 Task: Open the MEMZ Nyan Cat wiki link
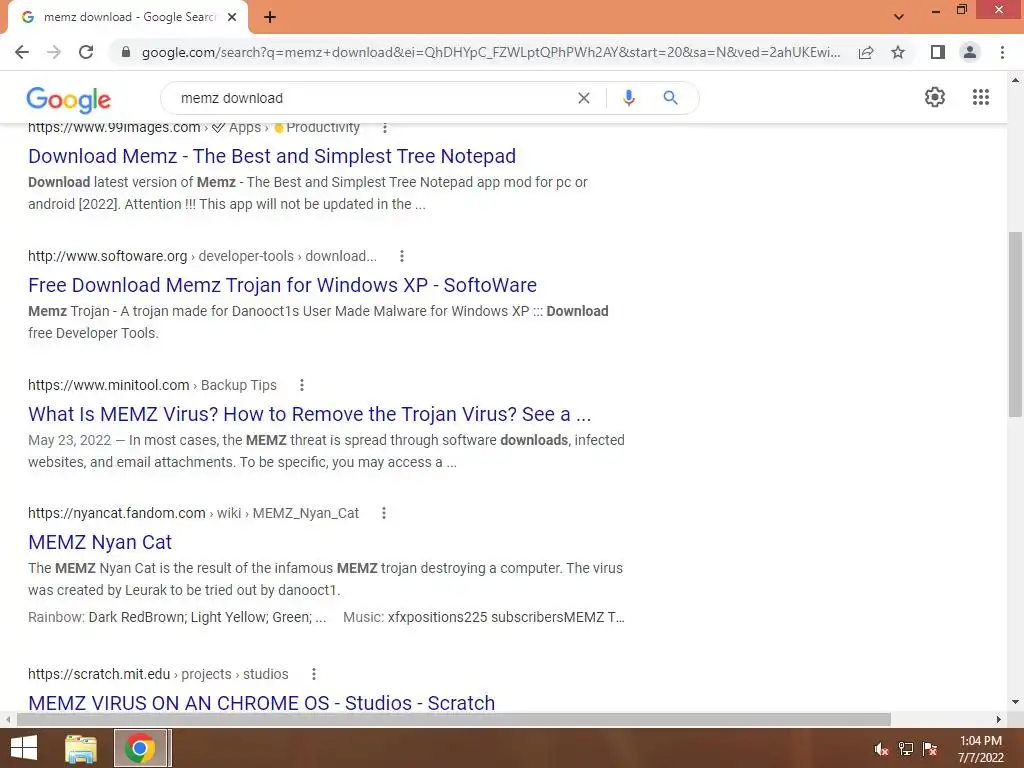[100, 542]
